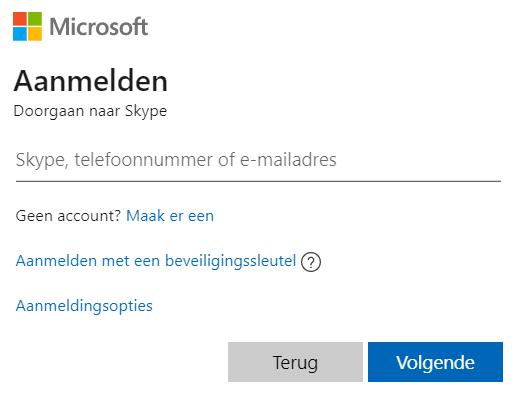
Task: Click the 'Geen account?' label
Action: pos(68,216)
